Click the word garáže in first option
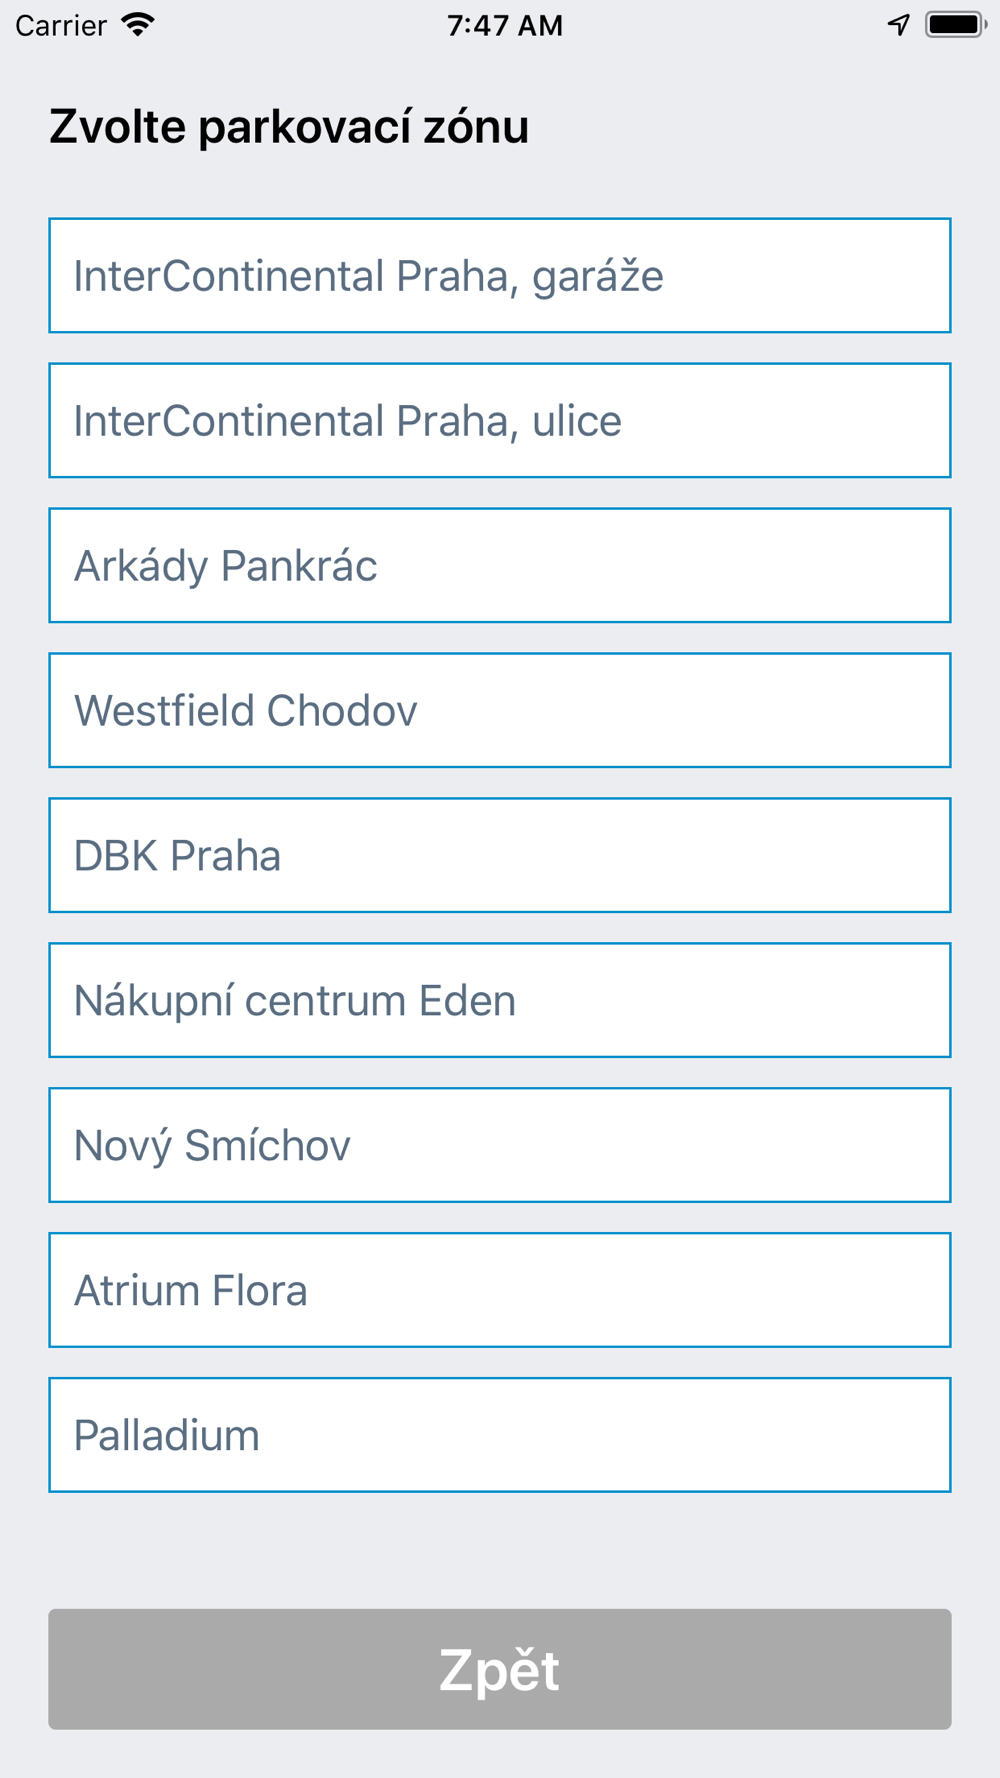 (598, 277)
